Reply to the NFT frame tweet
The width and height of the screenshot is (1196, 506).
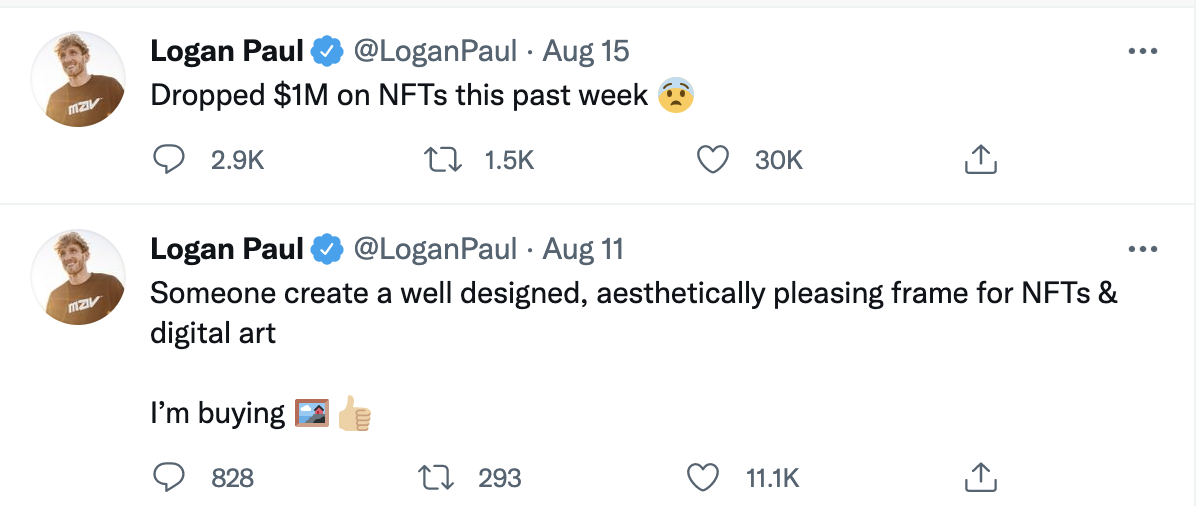(170, 478)
